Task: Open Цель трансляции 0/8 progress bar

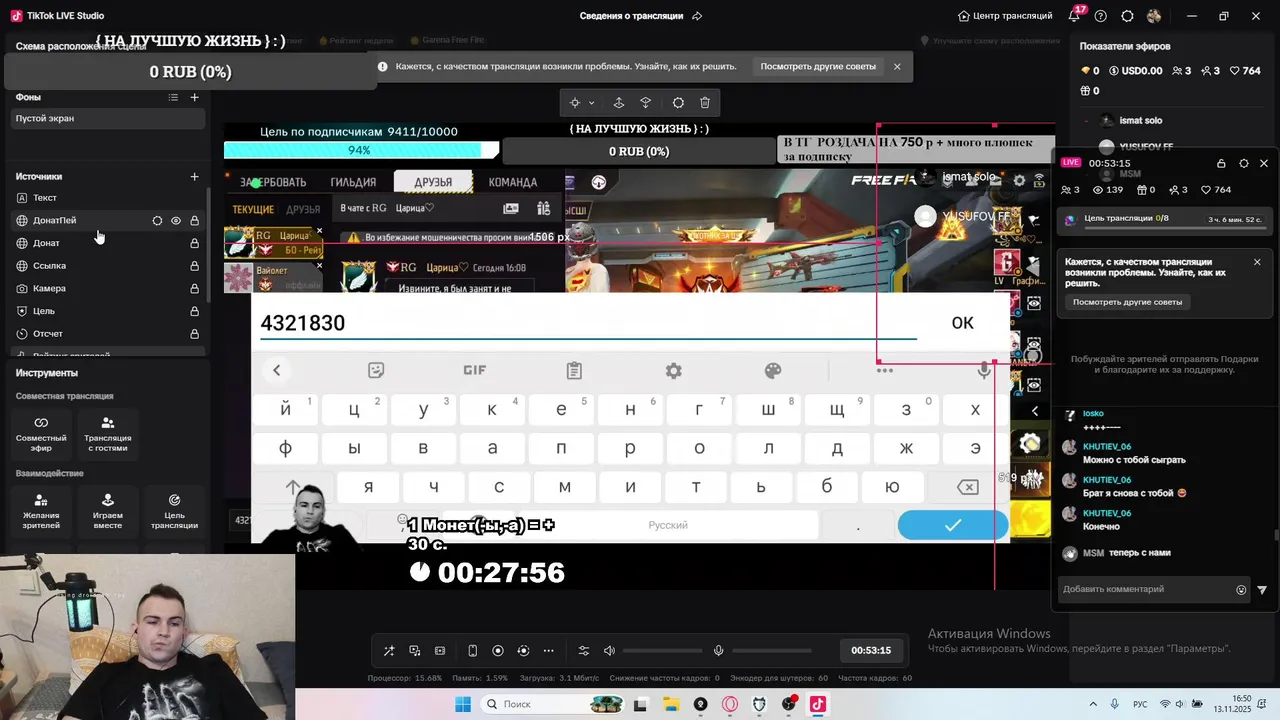Action: pos(1165,219)
